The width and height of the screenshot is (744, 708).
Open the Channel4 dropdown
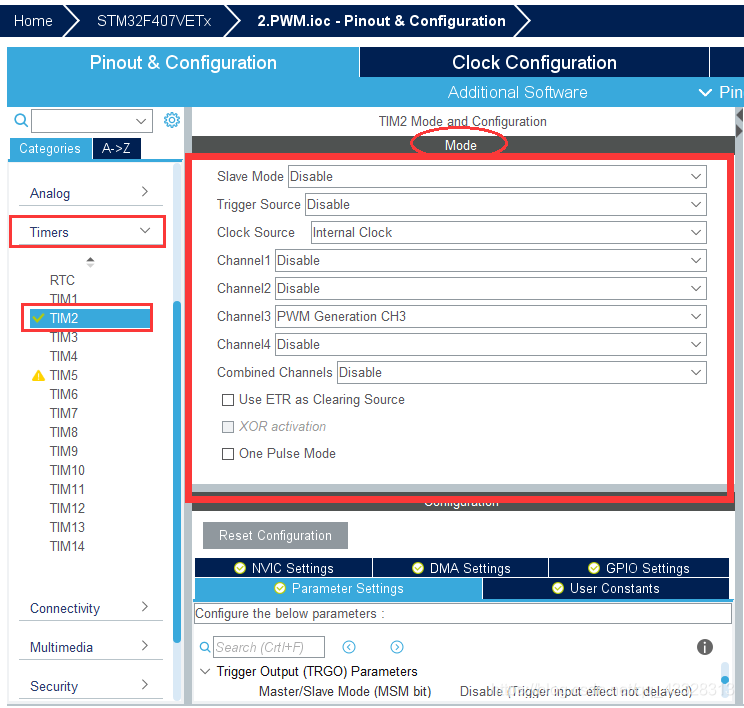(491, 345)
